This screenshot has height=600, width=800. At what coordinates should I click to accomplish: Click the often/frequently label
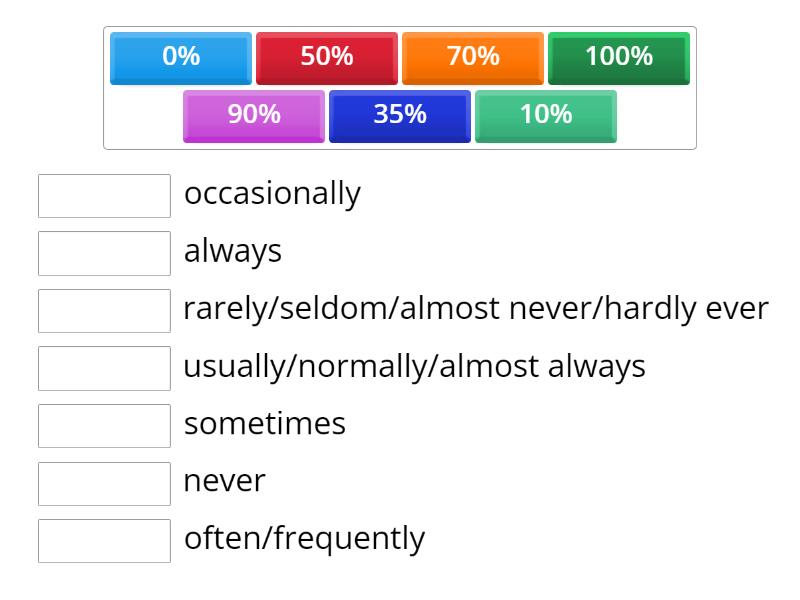[304, 539]
